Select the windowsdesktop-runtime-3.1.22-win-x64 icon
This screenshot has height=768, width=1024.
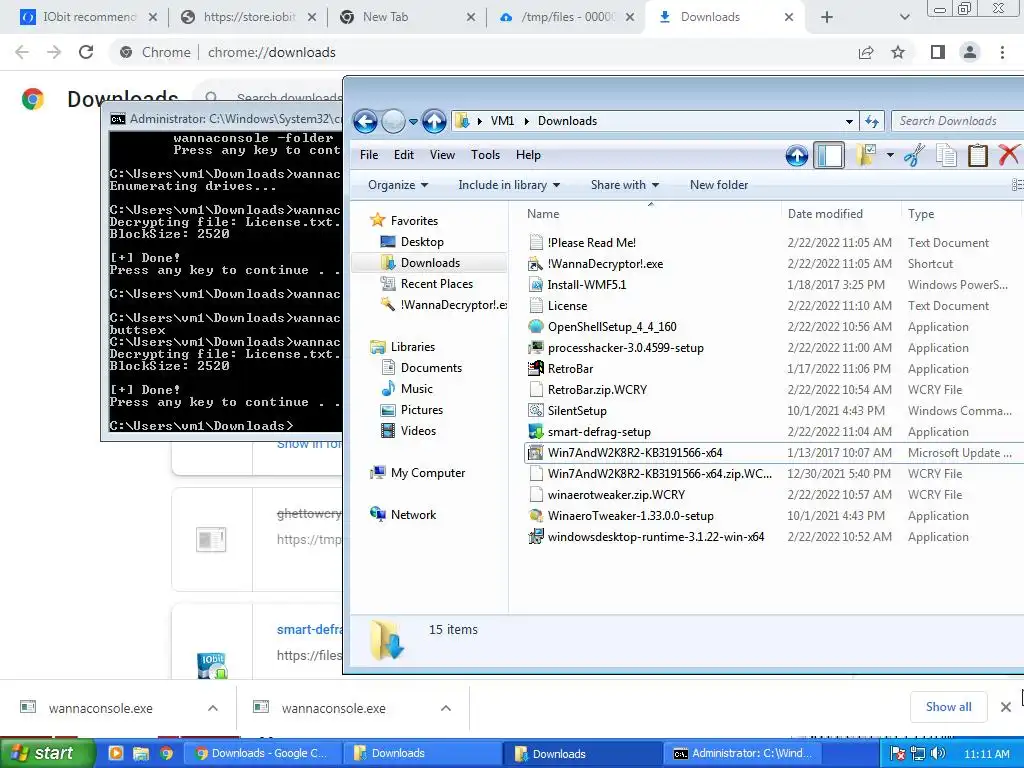click(x=536, y=537)
